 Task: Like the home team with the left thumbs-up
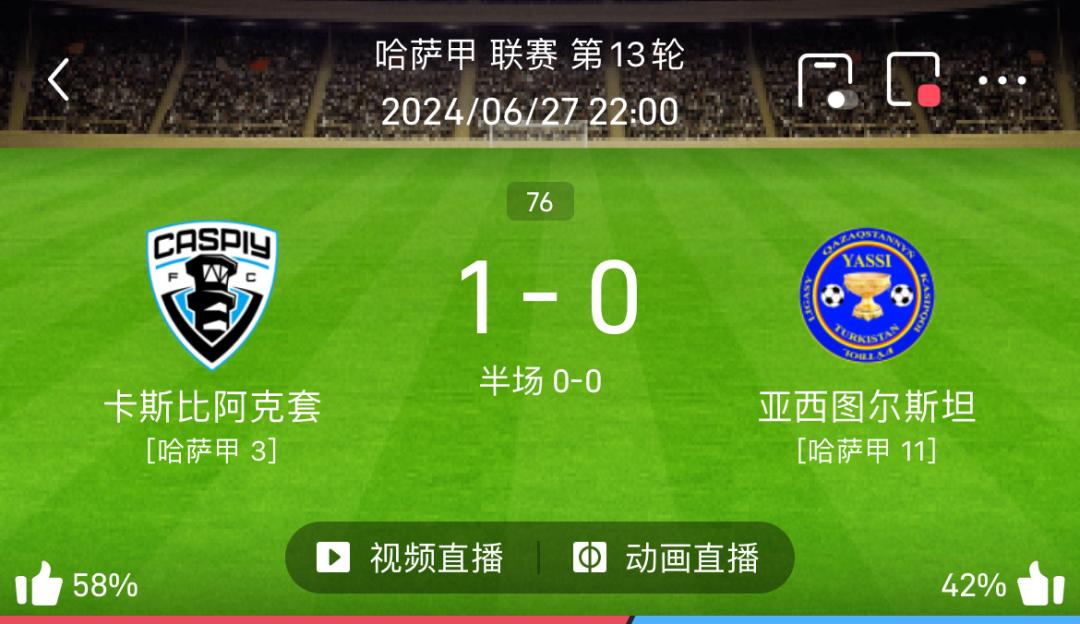click(39, 585)
